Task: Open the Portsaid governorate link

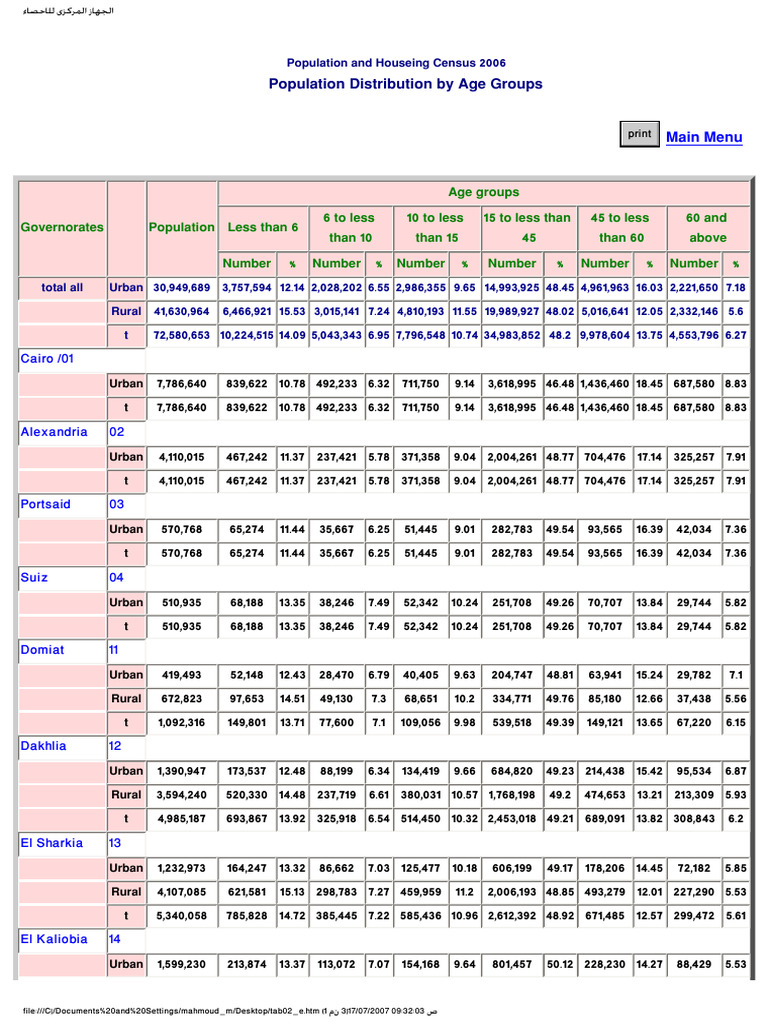Action: click(x=46, y=504)
